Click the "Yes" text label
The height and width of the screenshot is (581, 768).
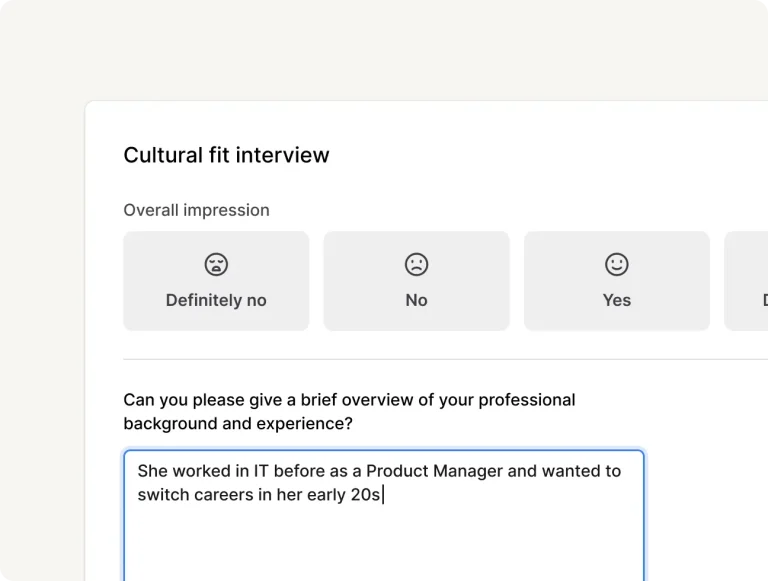click(617, 300)
